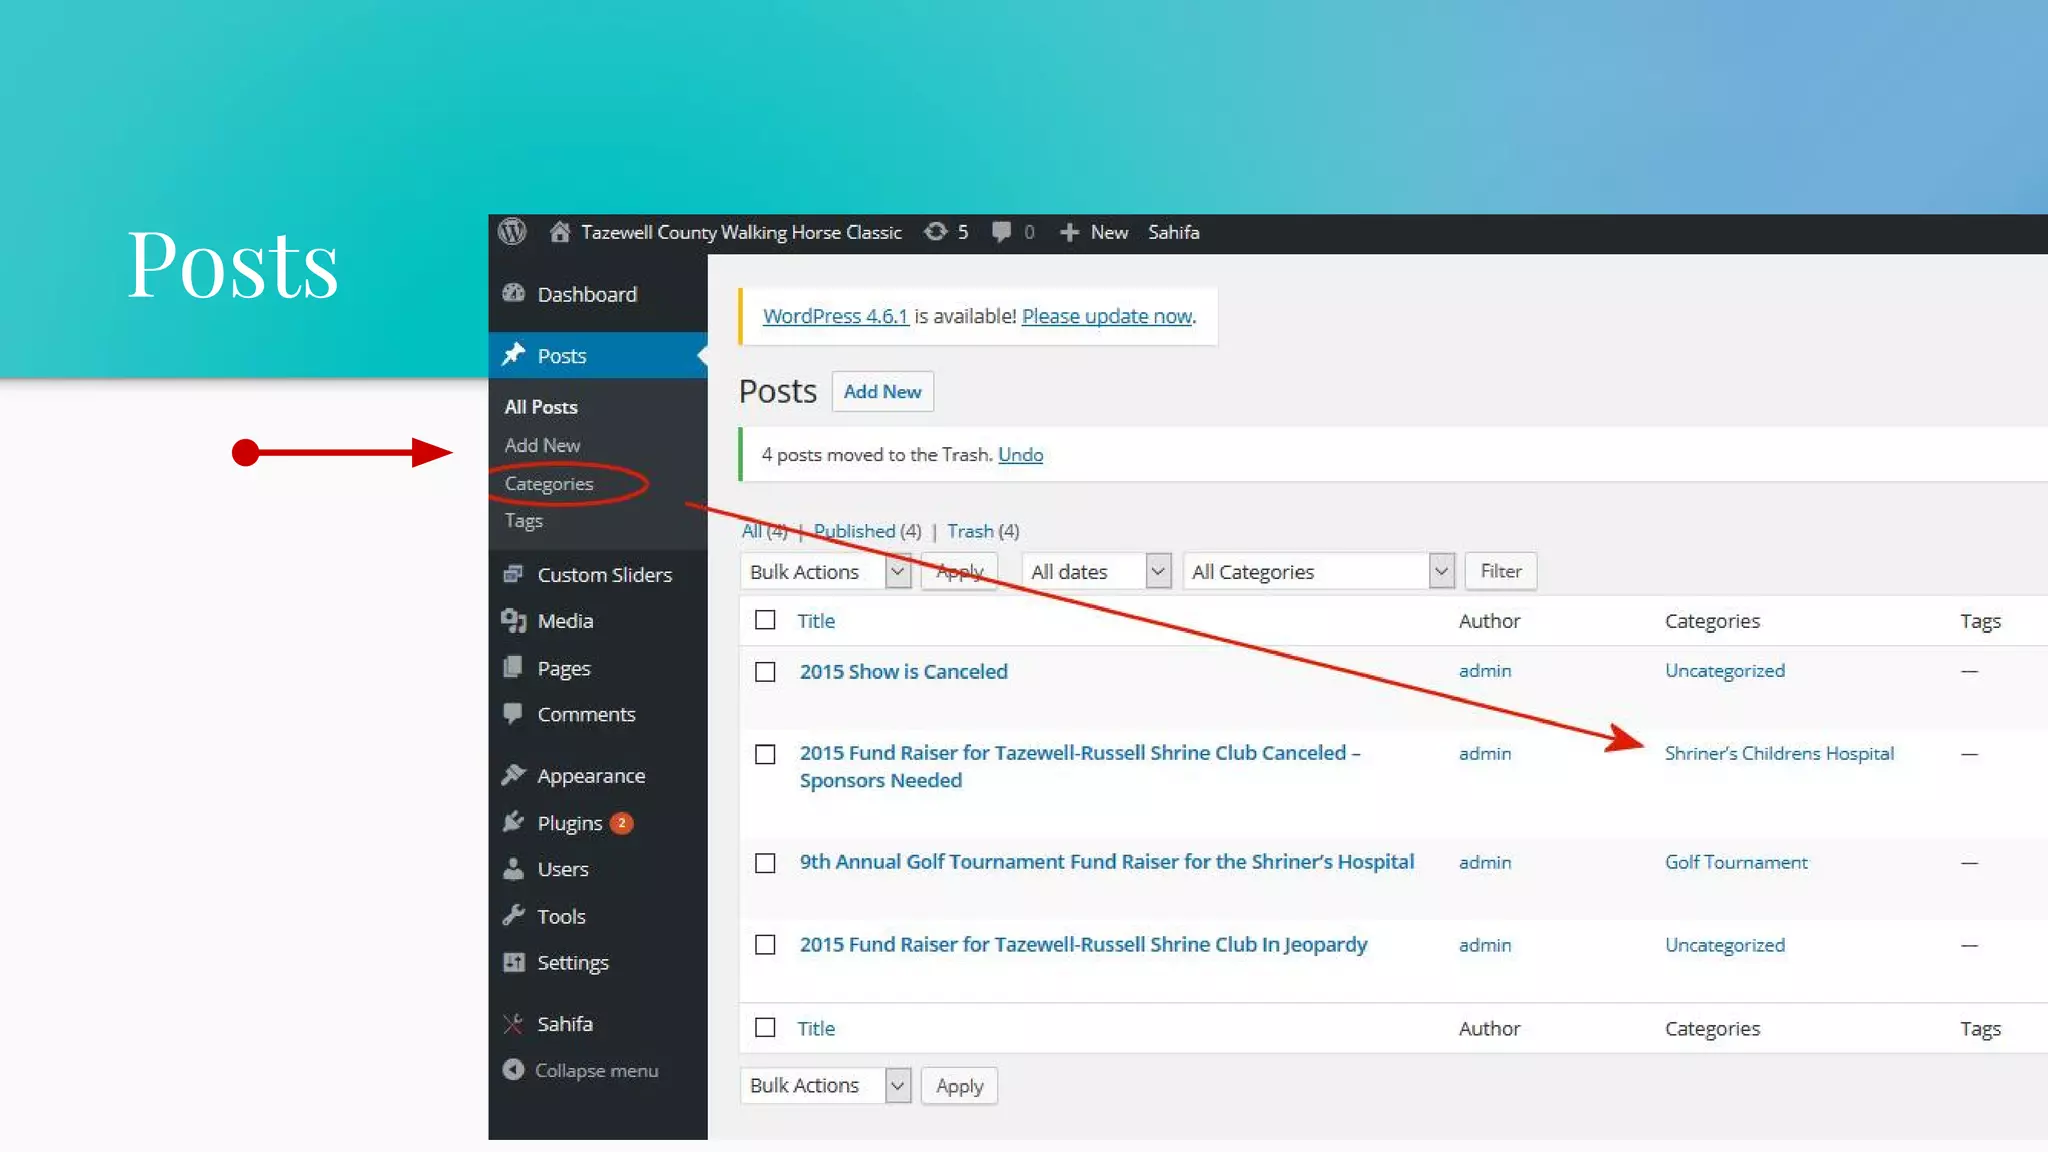Viewport: 2048px width, 1152px height.
Task: Expand the top Bulk Actions dropdown
Action: (x=825, y=572)
